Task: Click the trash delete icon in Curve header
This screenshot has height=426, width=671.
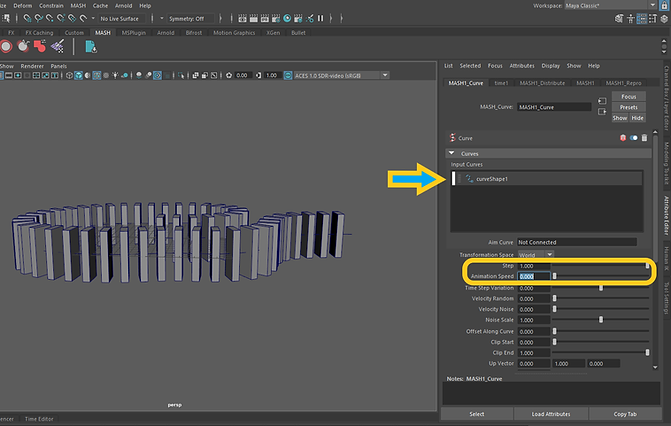Action: (644, 138)
